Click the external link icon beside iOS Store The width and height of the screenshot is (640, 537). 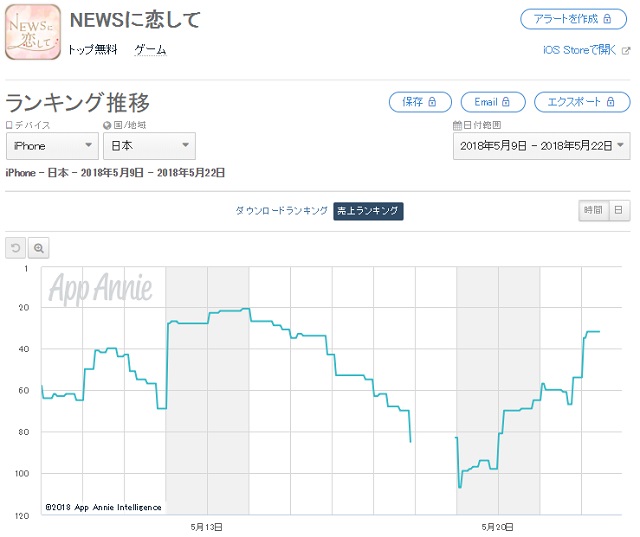[626, 50]
